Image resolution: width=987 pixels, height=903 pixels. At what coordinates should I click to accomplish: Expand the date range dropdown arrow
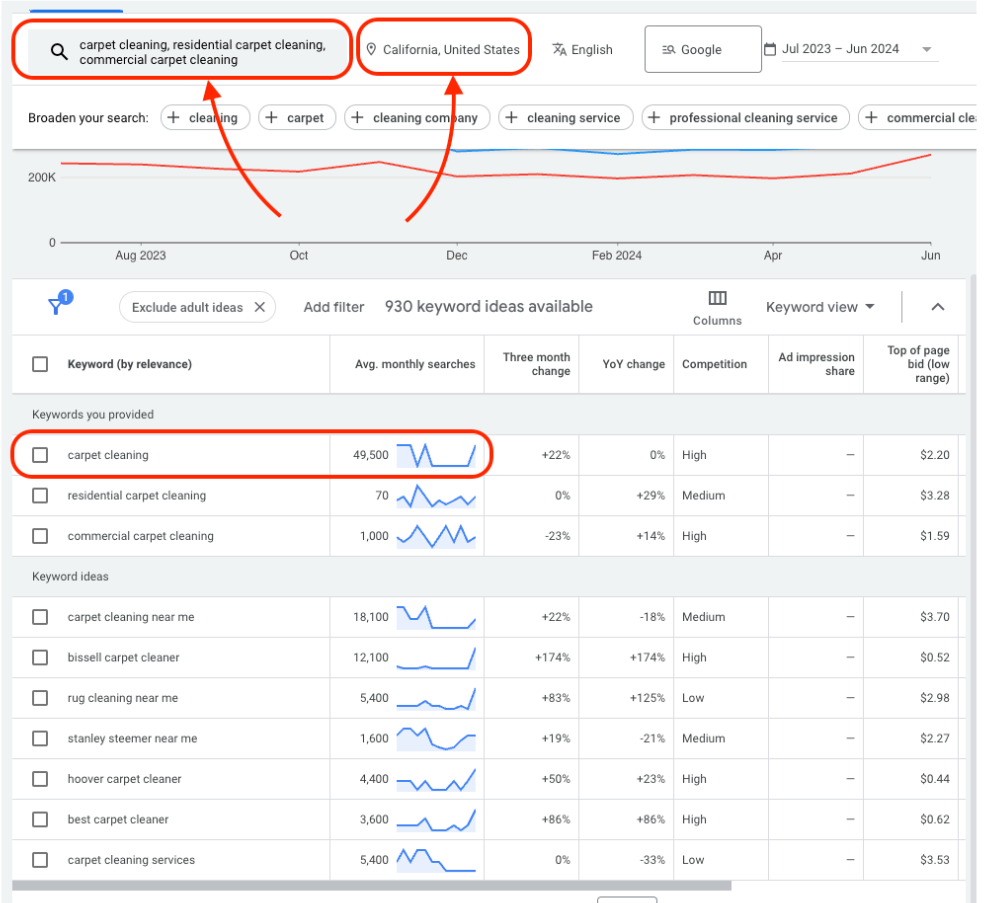pyautogui.click(x=926, y=50)
